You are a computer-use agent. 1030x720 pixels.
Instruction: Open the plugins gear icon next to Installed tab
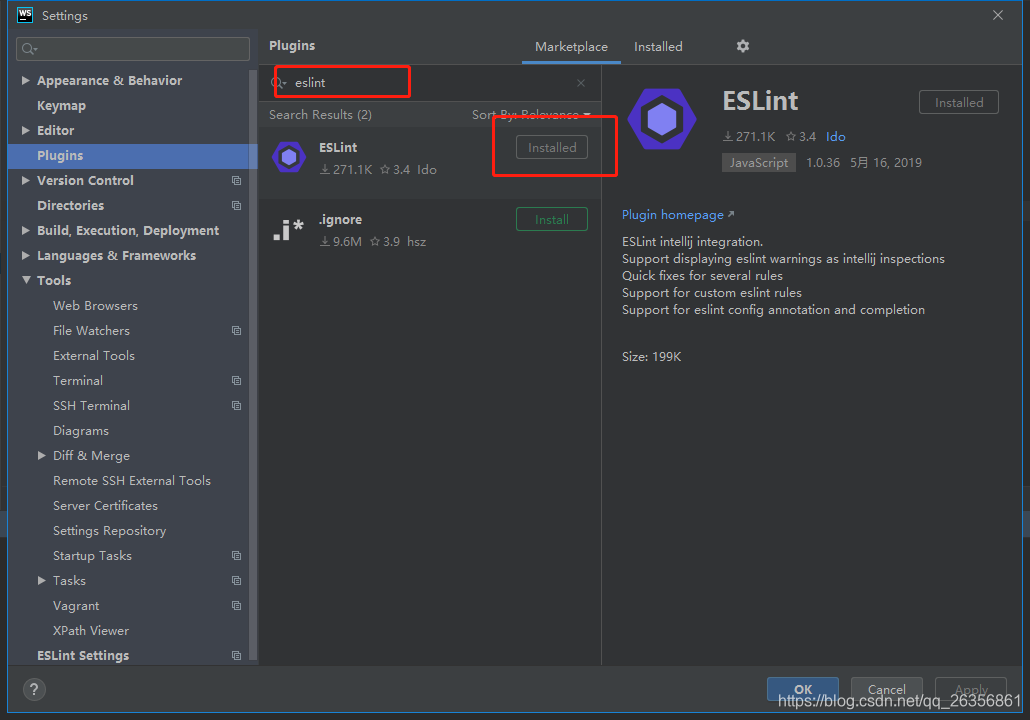pos(742,46)
